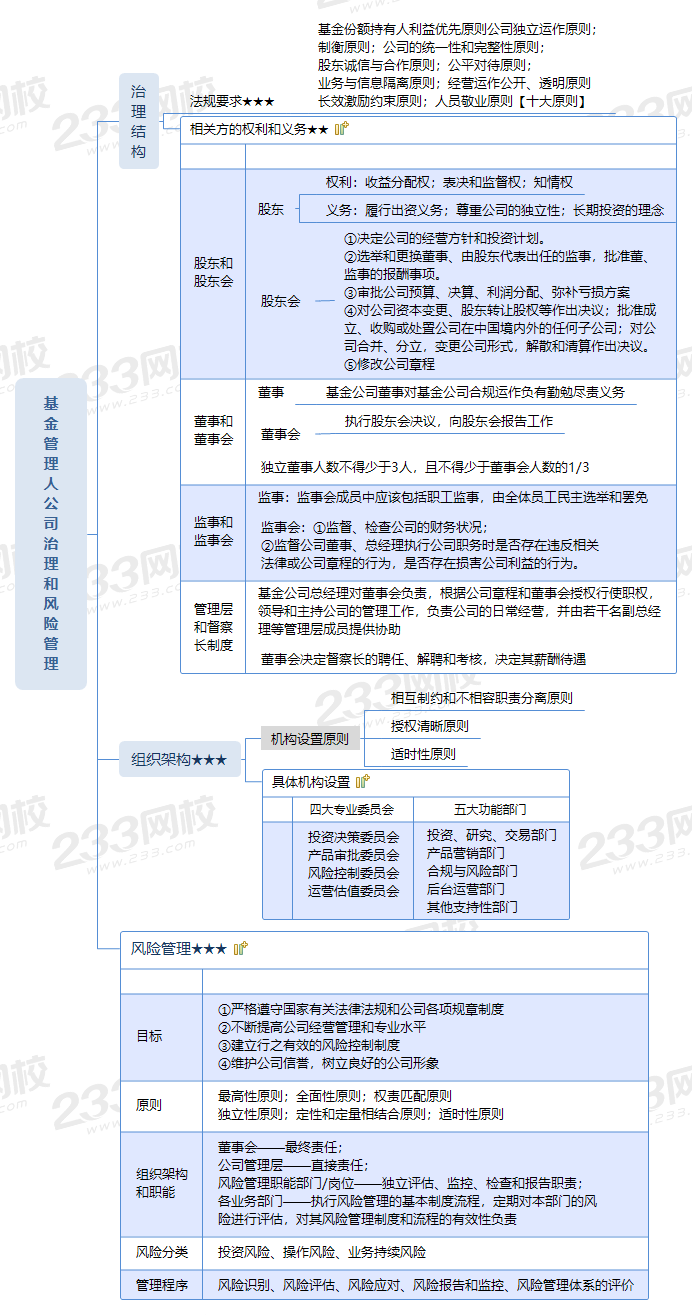The height and width of the screenshot is (1315, 692).
Task: Click the line starting 基金公司总经理对董事会负责
Action: pyautogui.click(x=455, y=592)
